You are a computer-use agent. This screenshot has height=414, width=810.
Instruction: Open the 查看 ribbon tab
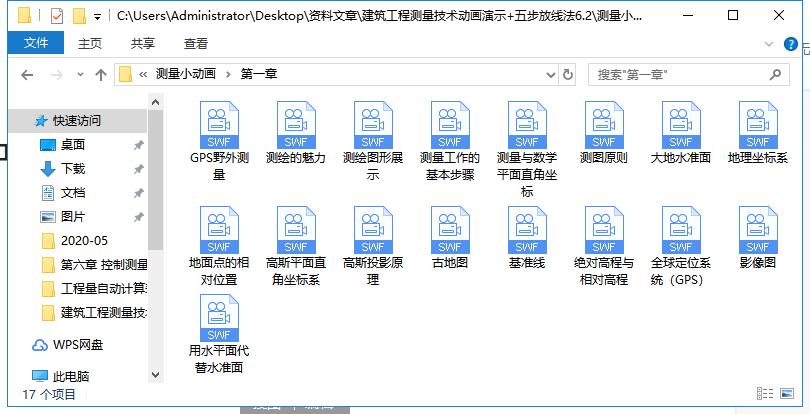(195, 43)
